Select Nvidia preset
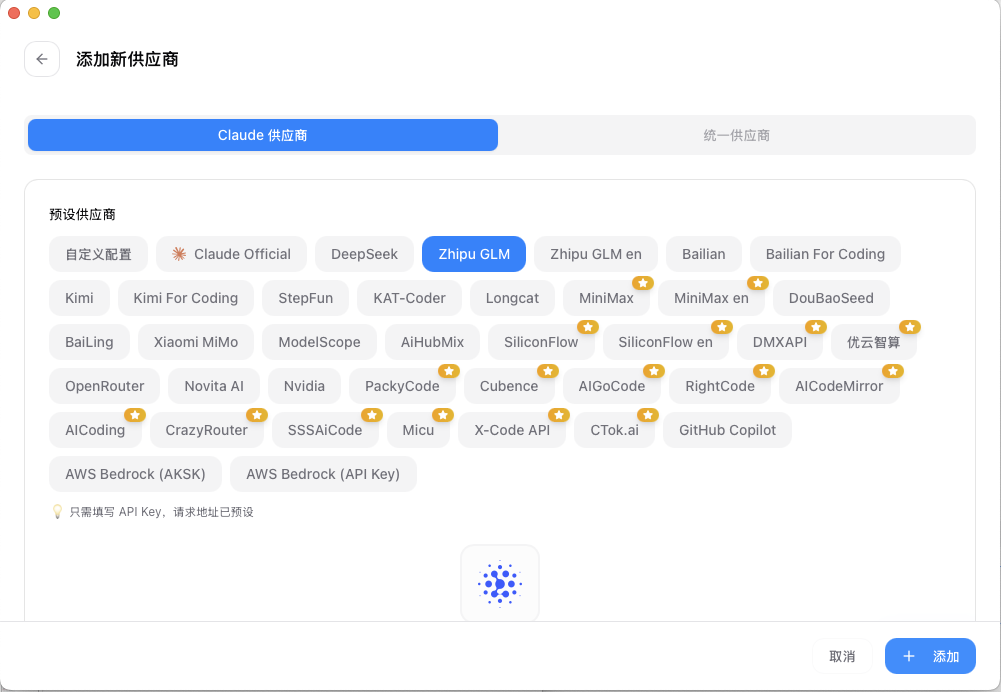Screen dimensions: 1001x692 304,386
